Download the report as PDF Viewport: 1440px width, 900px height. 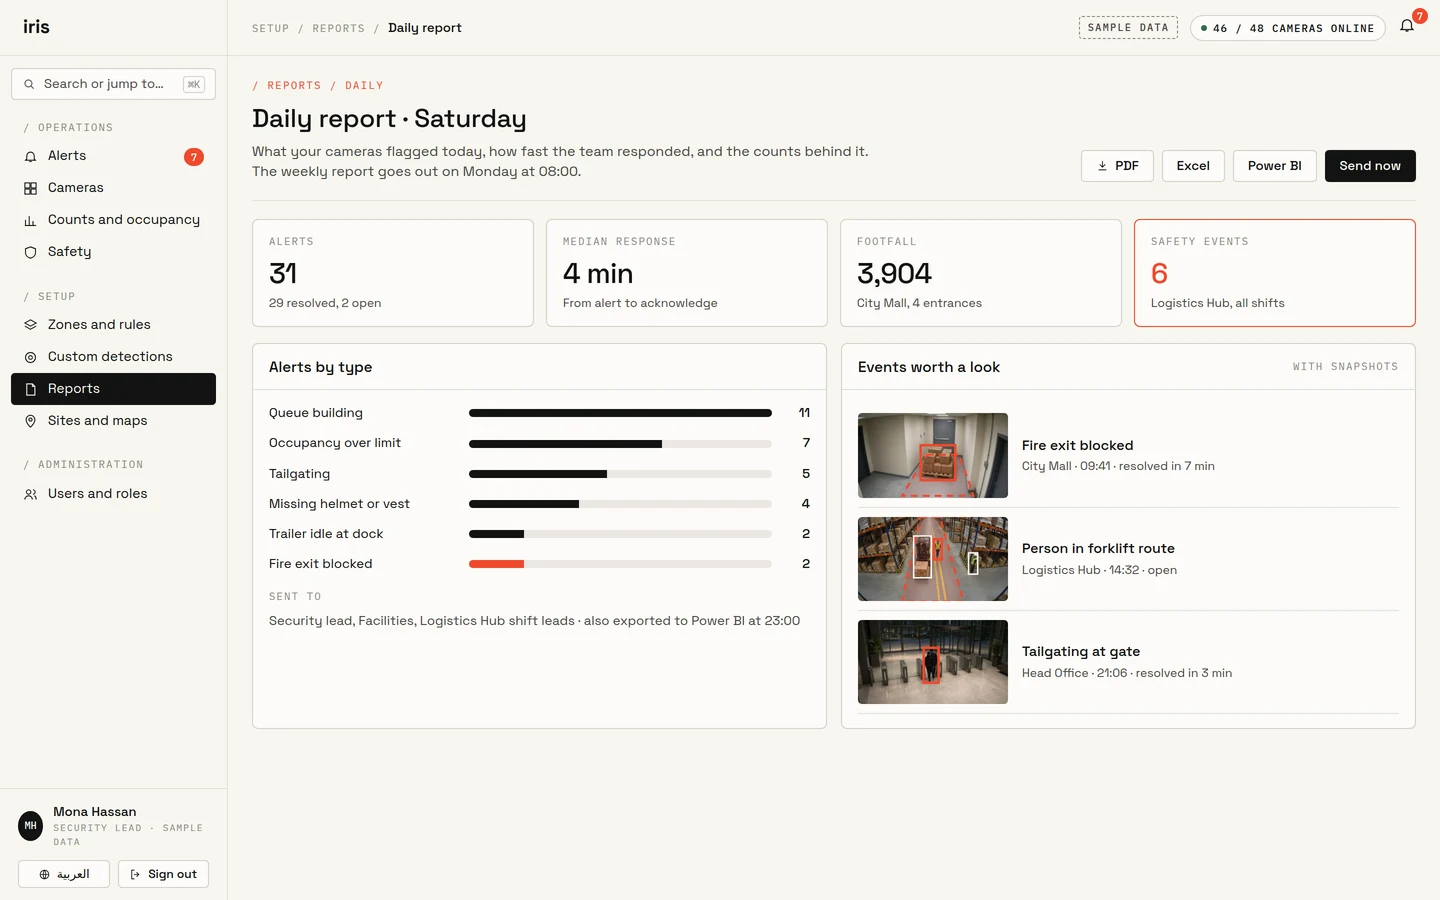pos(1117,166)
